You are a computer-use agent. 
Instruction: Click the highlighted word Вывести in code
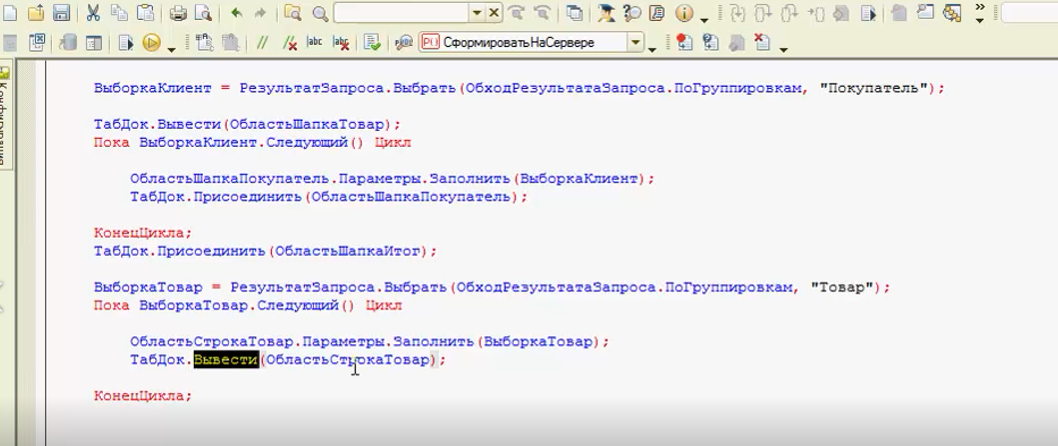(x=225, y=360)
